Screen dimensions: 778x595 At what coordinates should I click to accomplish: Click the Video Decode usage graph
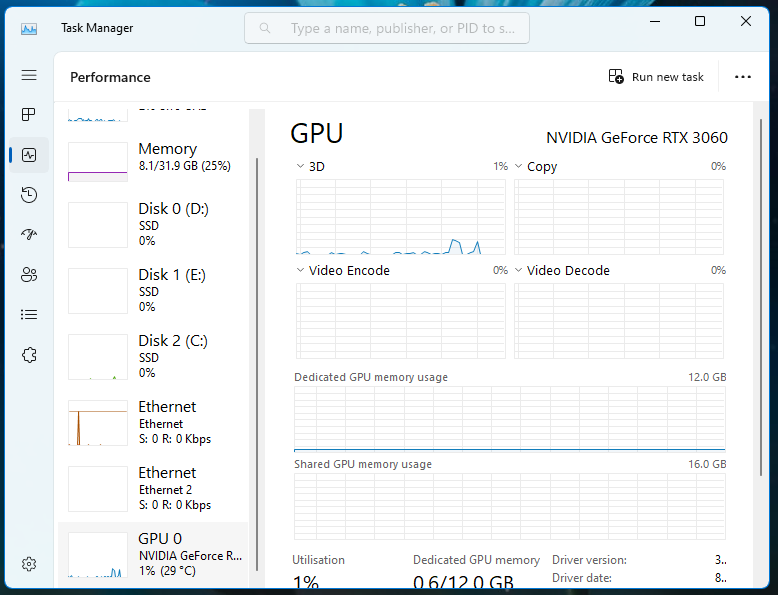[x=619, y=321]
